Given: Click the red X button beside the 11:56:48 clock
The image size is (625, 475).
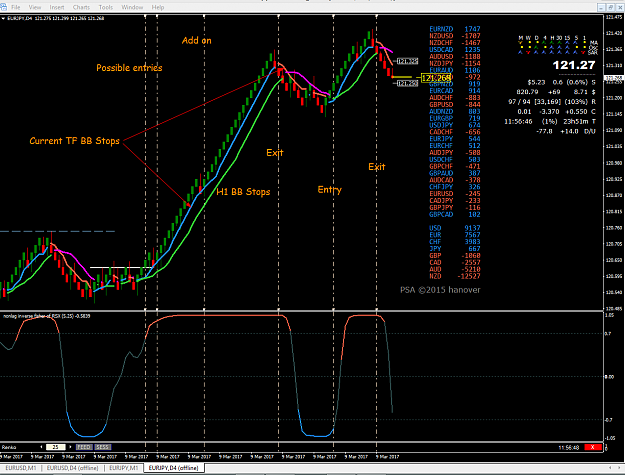Looking at the screenshot, I should tap(592, 447).
